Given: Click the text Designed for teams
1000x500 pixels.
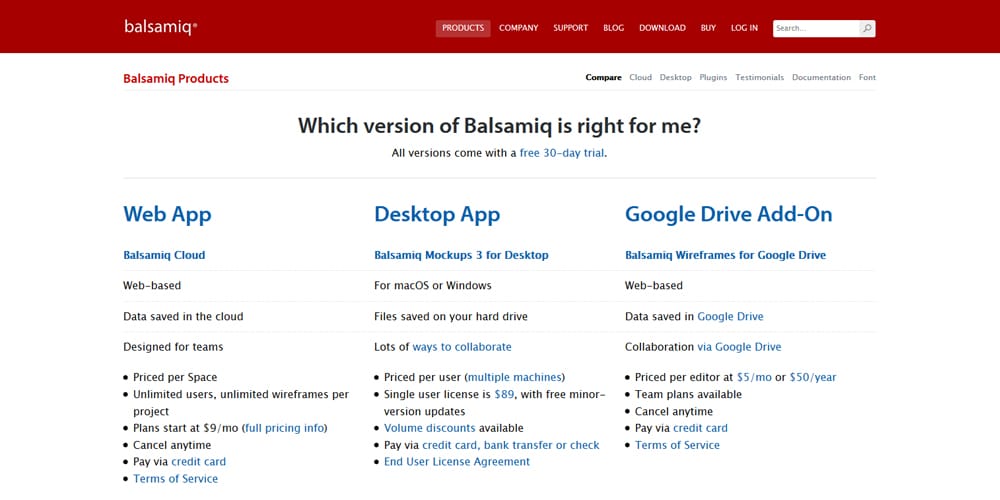Looking at the screenshot, I should tap(173, 347).
